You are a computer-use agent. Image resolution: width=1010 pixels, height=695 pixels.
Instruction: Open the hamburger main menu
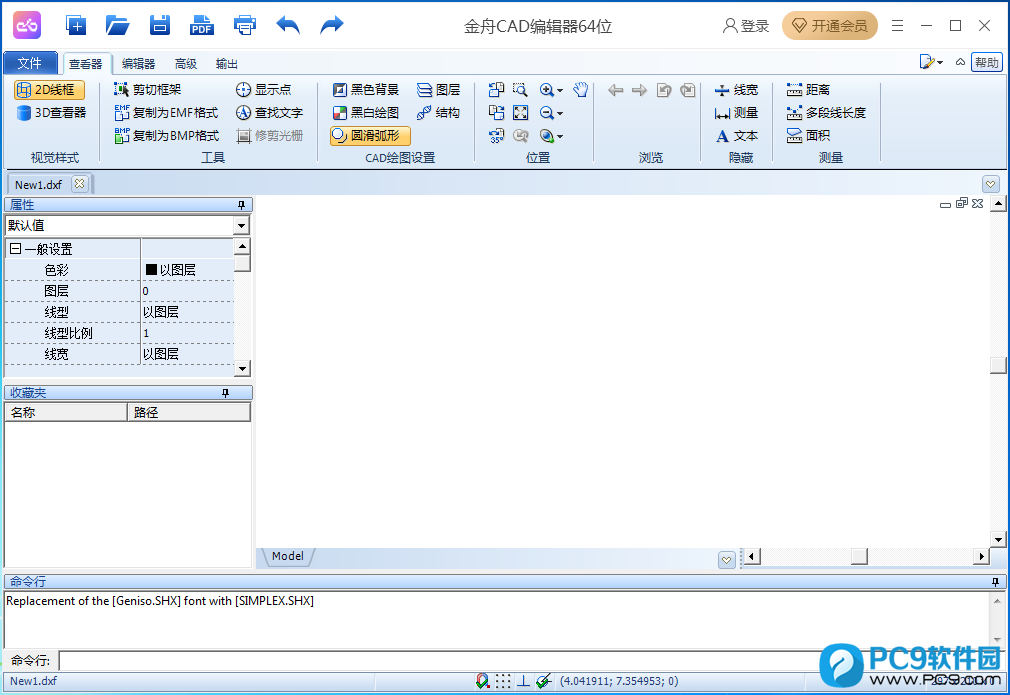[x=897, y=26]
